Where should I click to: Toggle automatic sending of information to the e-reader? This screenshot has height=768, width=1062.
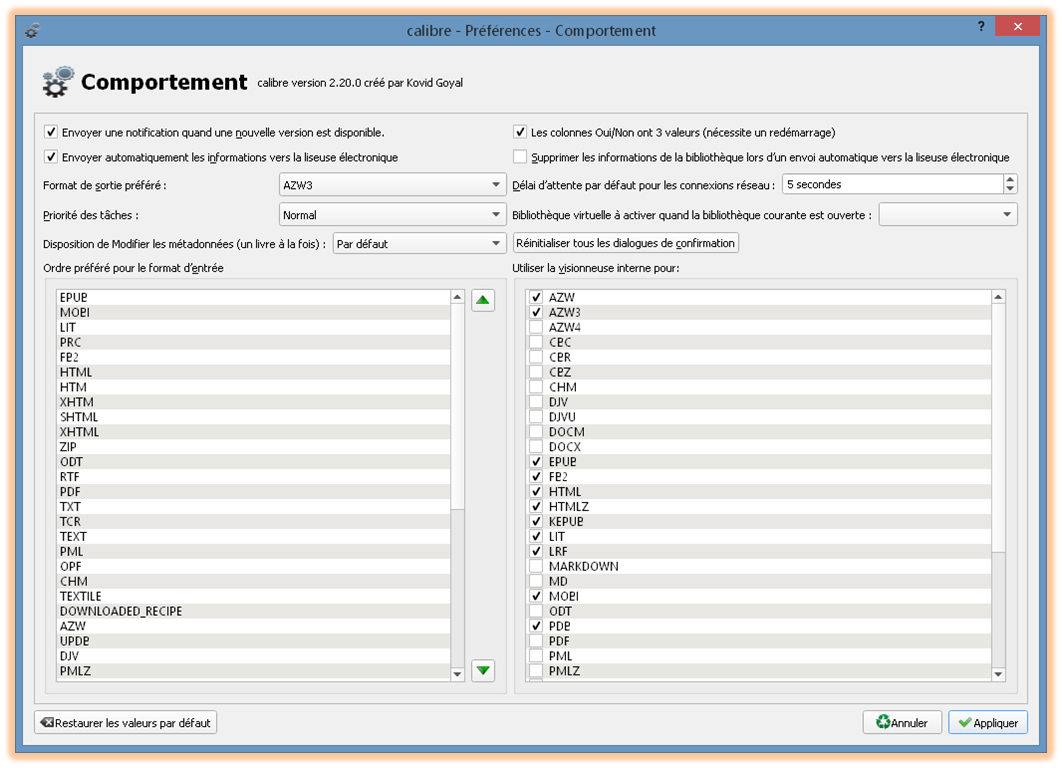click(51, 157)
